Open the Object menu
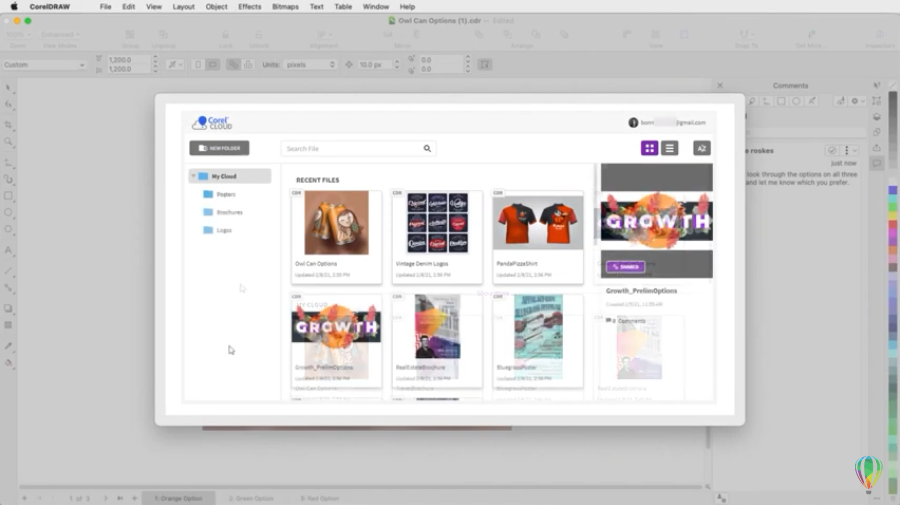Screen dimensions: 900x505 [x=216, y=7]
